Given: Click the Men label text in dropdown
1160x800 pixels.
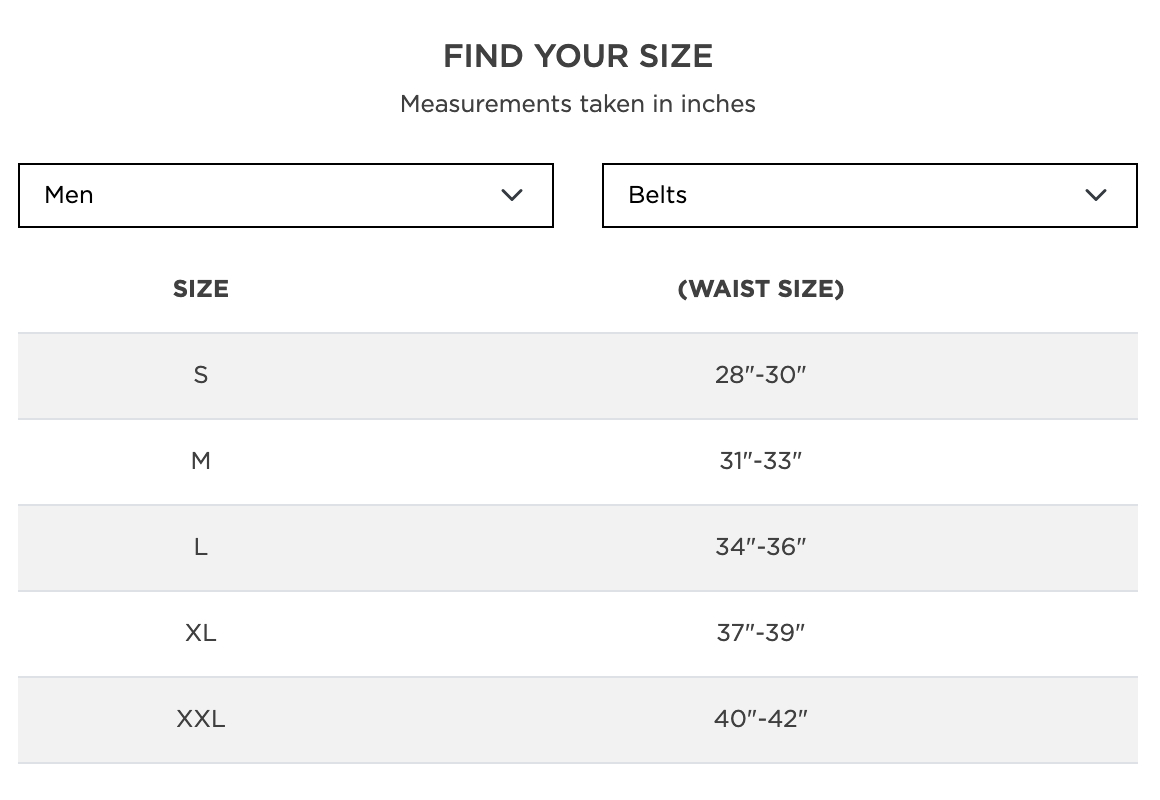Looking at the screenshot, I should pos(69,195).
